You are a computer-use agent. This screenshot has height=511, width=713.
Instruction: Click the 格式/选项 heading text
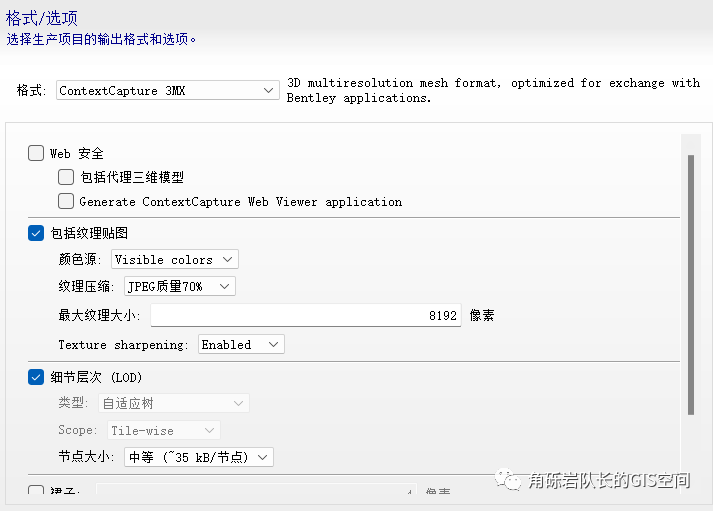(x=42, y=18)
